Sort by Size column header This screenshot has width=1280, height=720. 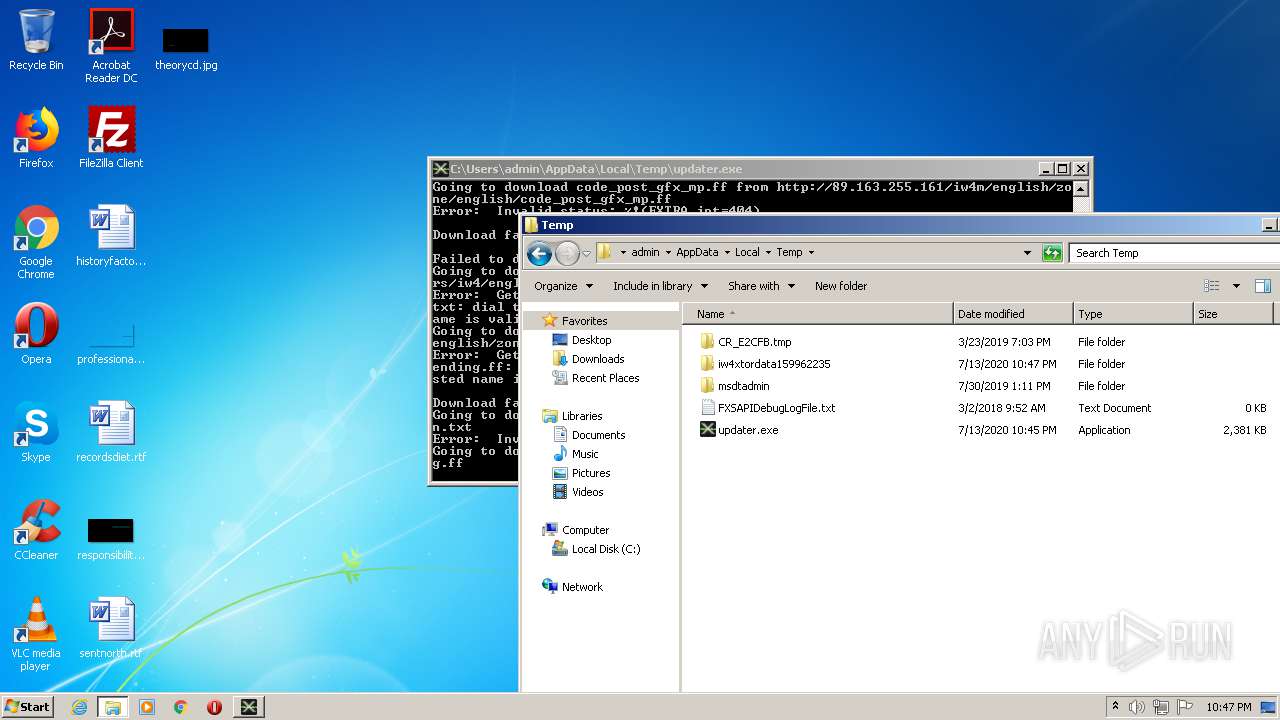1233,314
